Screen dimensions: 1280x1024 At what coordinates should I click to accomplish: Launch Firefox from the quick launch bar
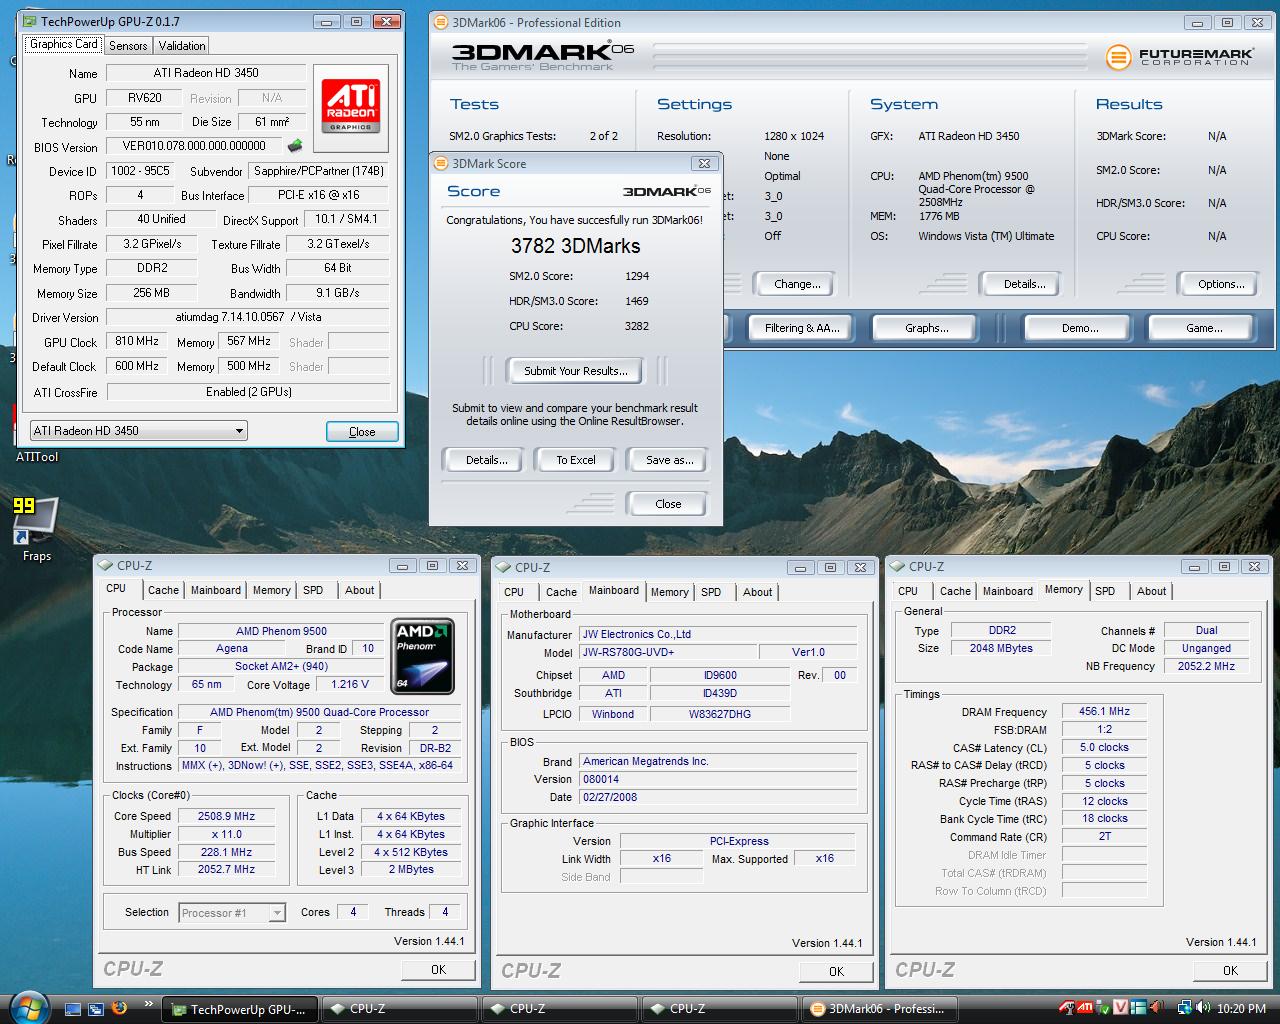[119, 1008]
